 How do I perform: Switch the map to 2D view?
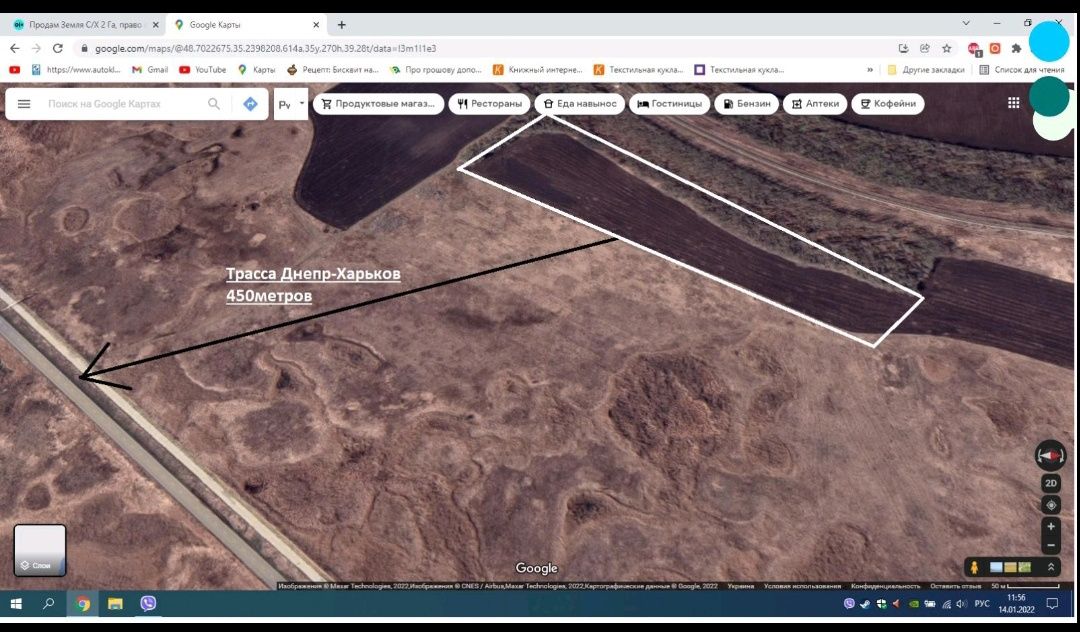point(1050,483)
